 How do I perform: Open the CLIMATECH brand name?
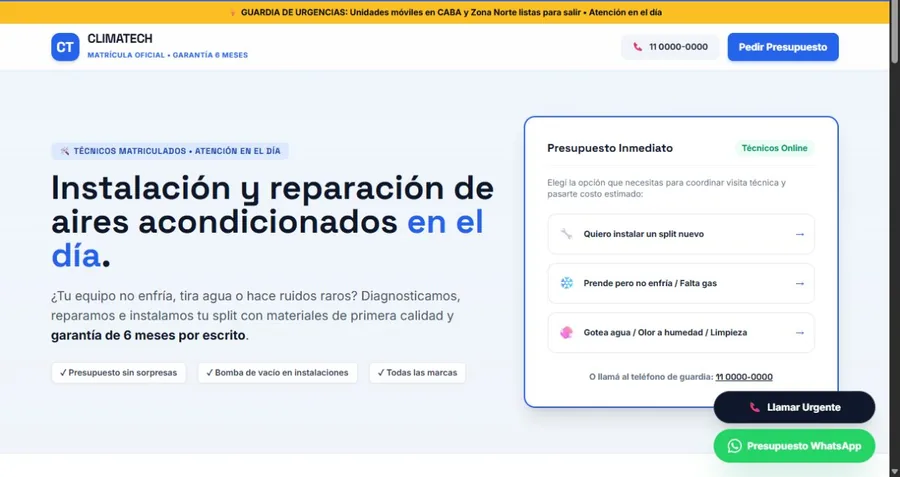coord(120,38)
